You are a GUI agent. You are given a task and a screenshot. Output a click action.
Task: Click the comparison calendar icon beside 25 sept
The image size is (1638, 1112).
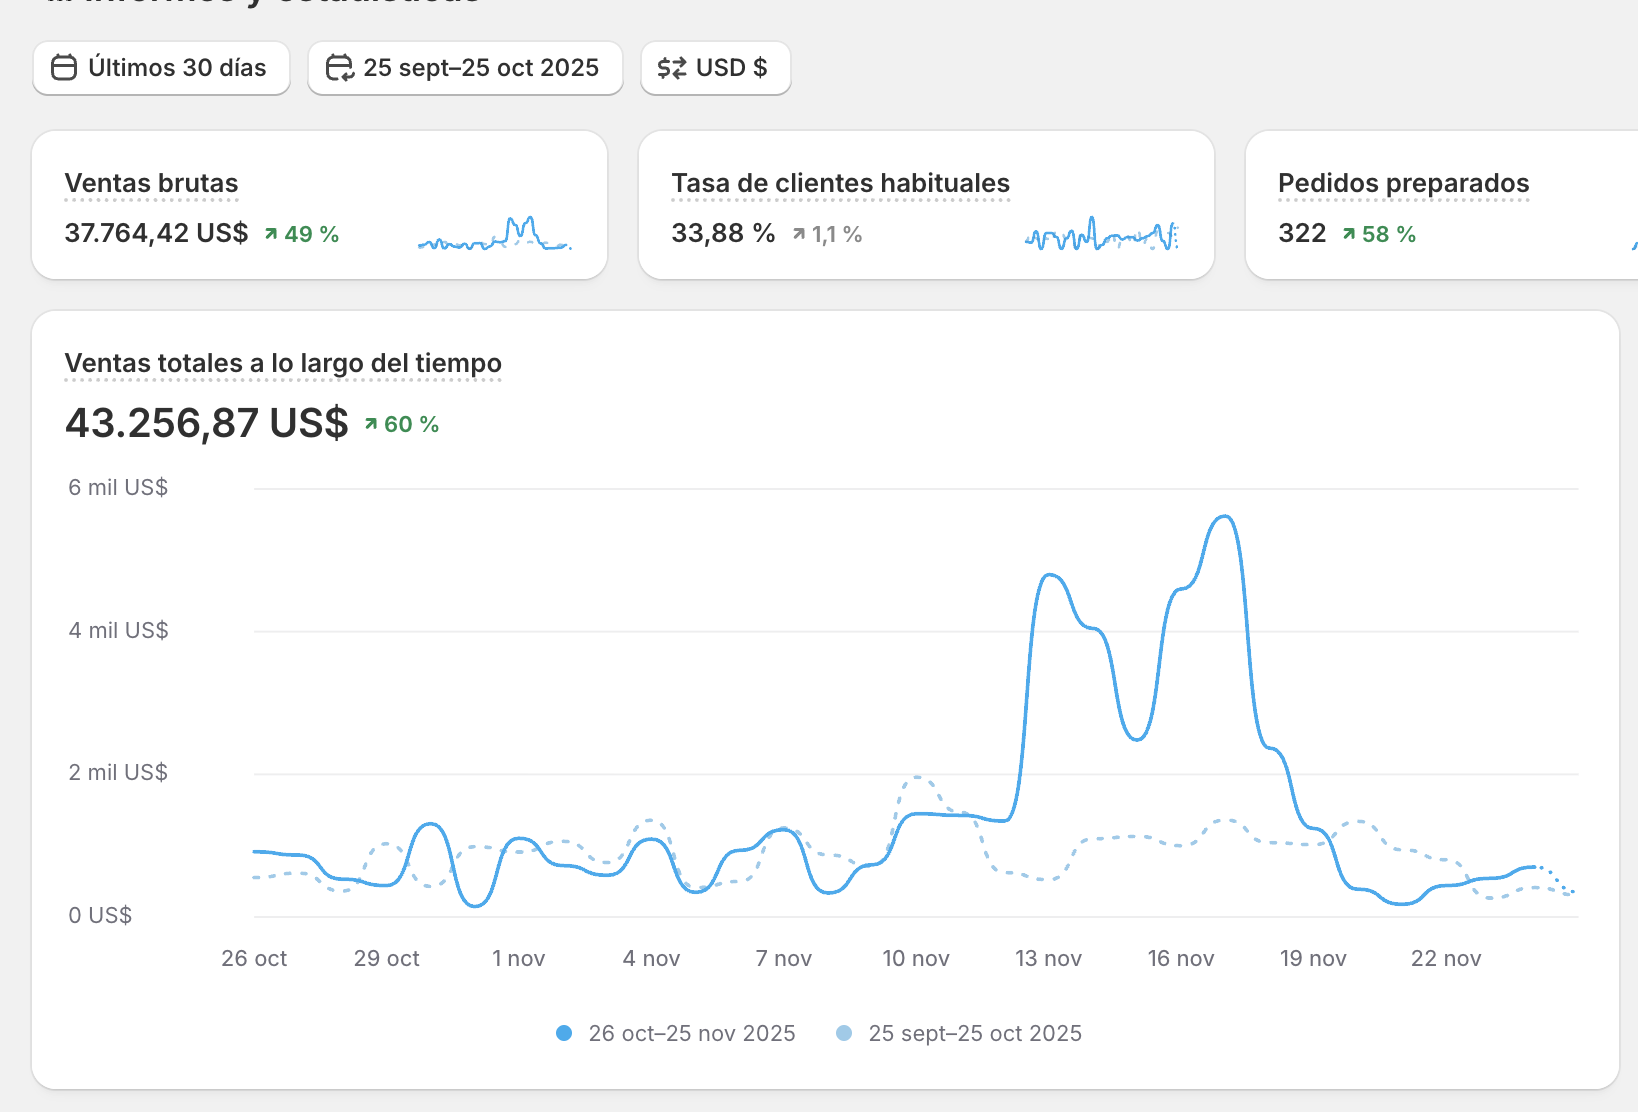coord(340,68)
